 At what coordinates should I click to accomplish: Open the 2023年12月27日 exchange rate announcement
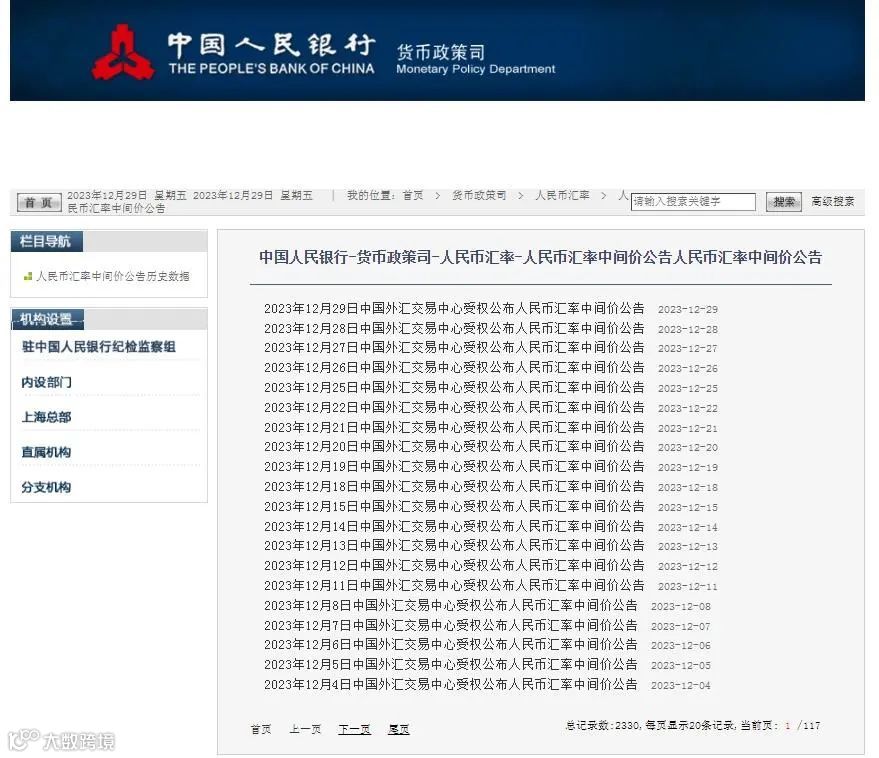(454, 348)
